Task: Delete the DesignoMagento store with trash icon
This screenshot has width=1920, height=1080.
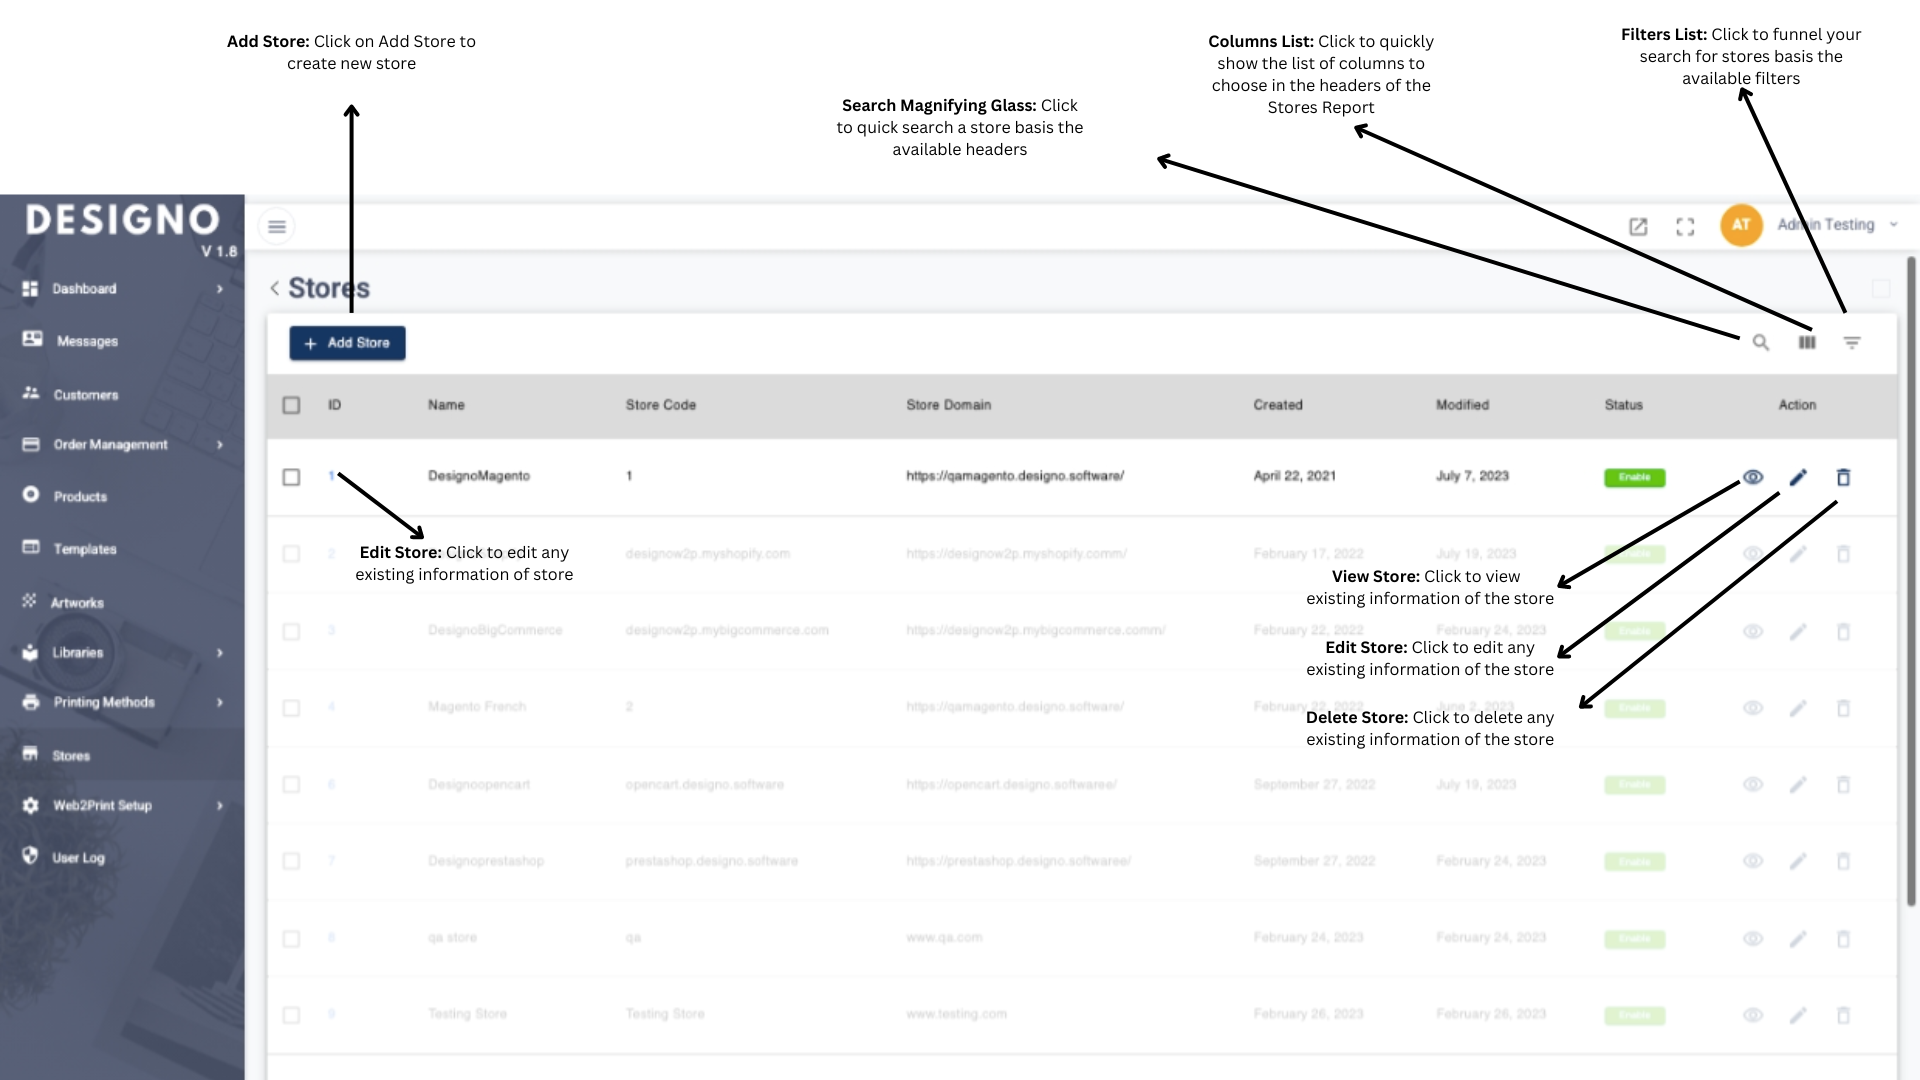Action: pos(1843,477)
